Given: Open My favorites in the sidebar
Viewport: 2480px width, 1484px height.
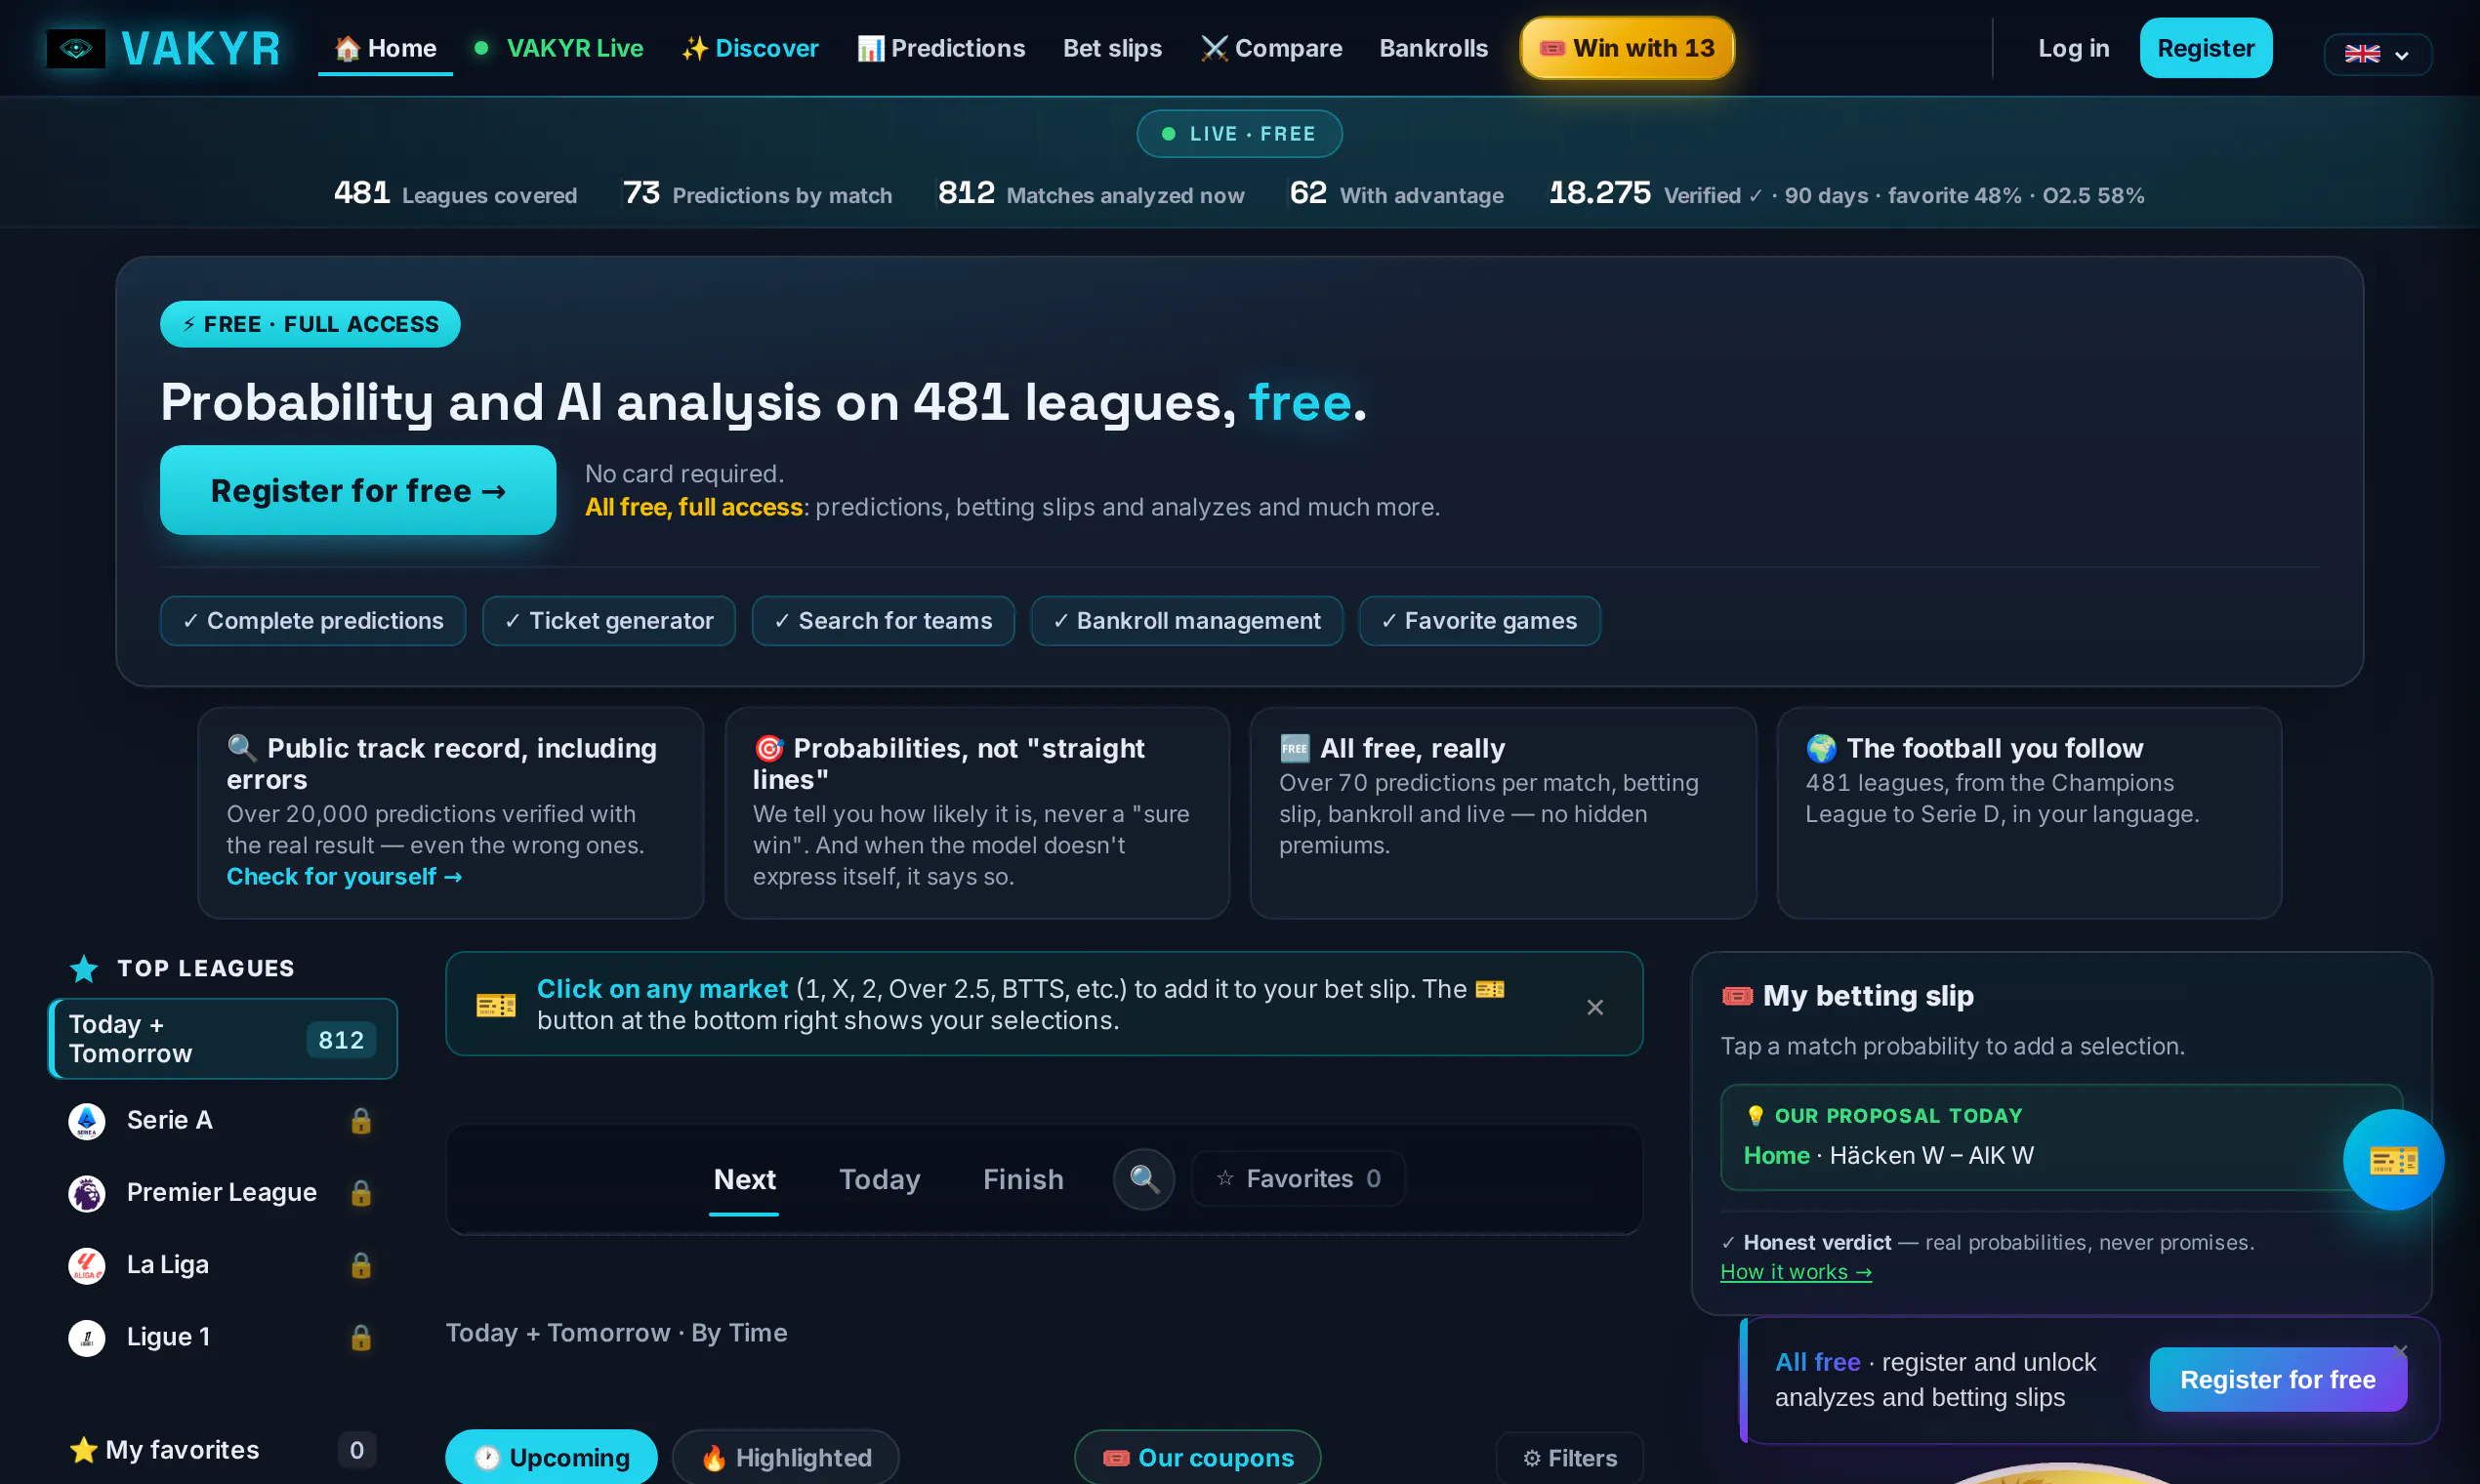Looking at the screenshot, I should coord(222,1449).
